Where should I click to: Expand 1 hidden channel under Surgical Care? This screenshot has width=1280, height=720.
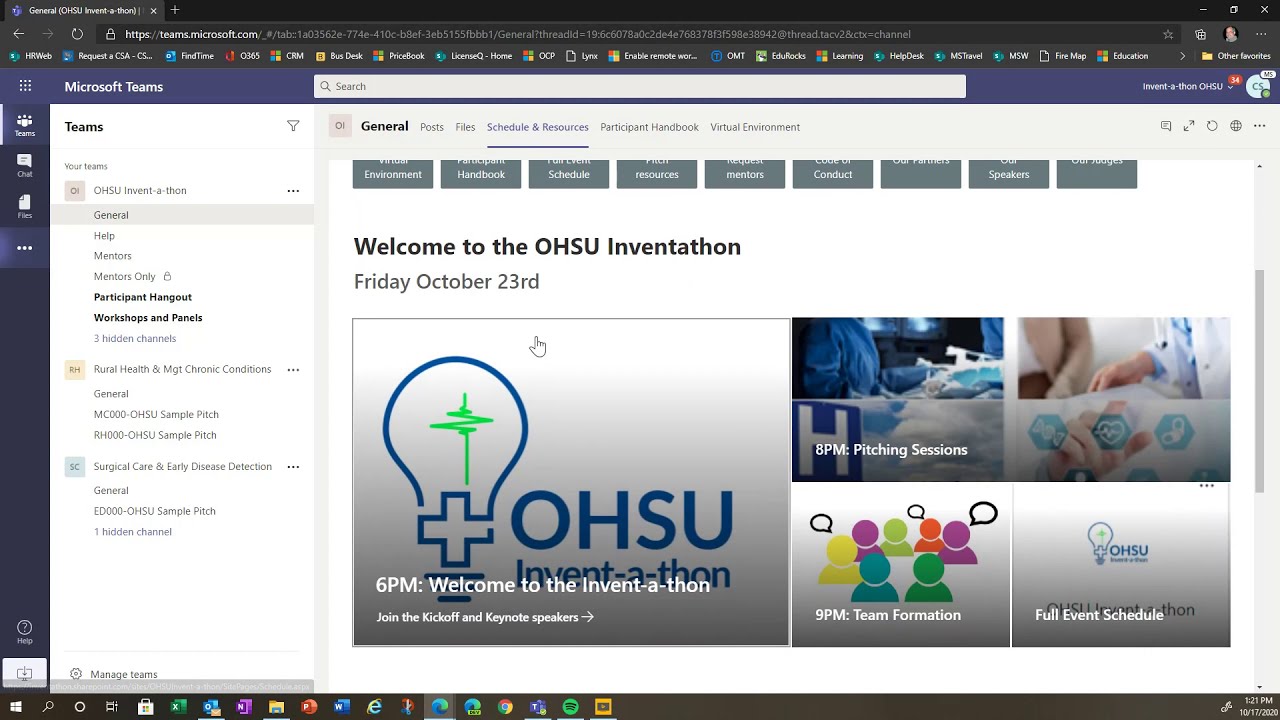(x=133, y=532)
